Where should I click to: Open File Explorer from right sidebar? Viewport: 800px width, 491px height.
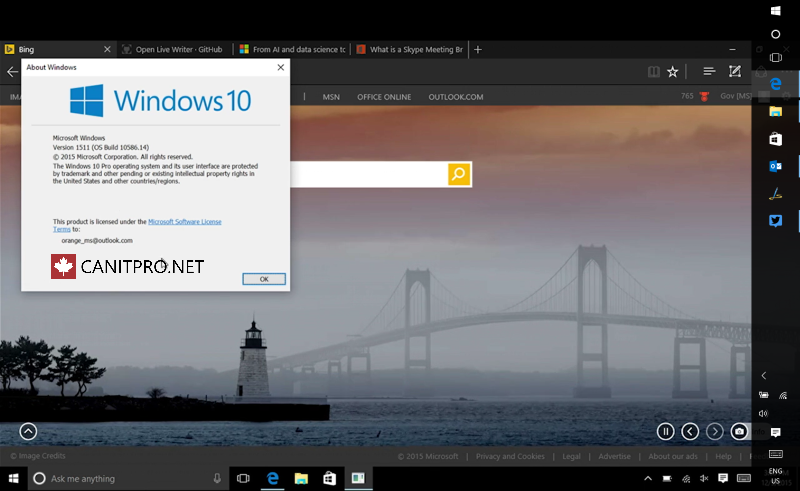click(x=776, y=111)
